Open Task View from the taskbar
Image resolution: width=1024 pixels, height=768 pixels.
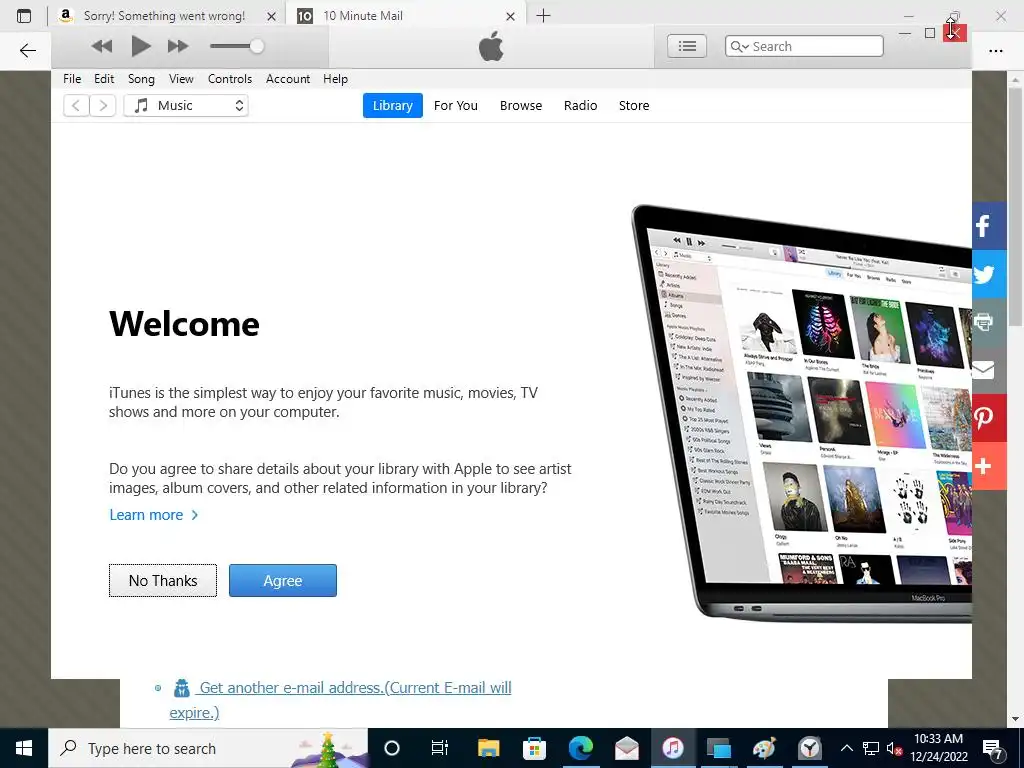(440, 748)
